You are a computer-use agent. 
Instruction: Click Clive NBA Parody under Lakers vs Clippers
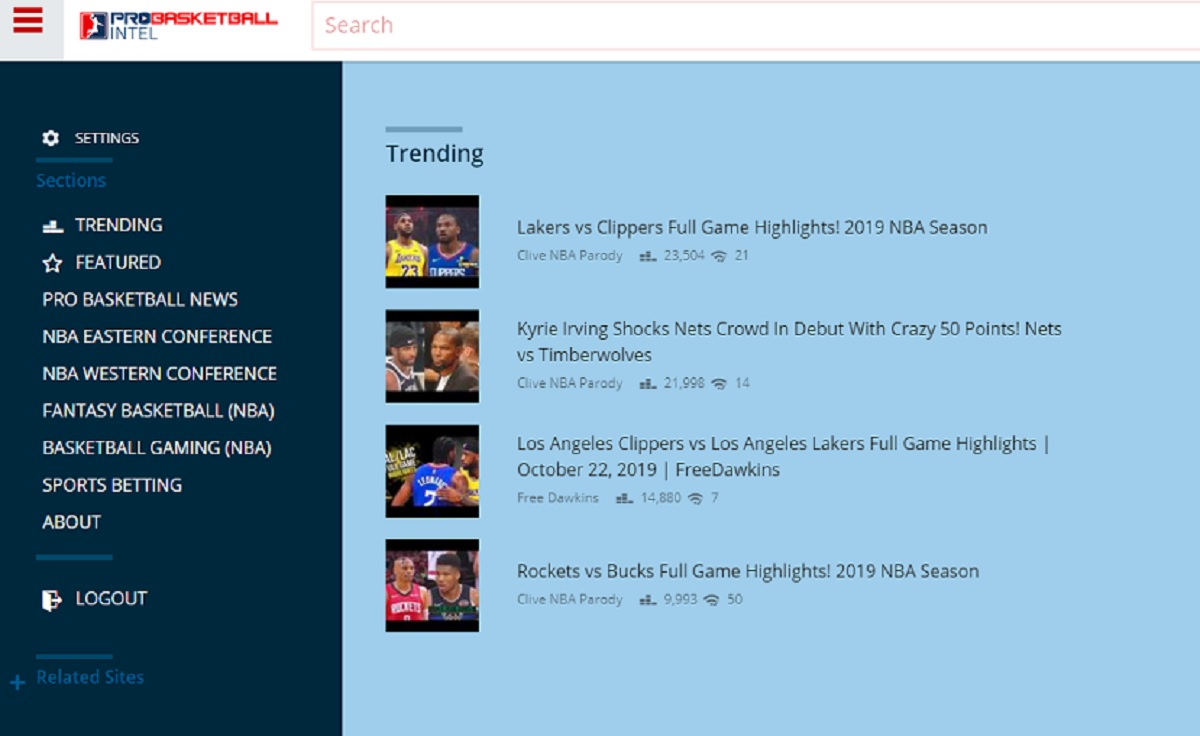pos(570,256)
